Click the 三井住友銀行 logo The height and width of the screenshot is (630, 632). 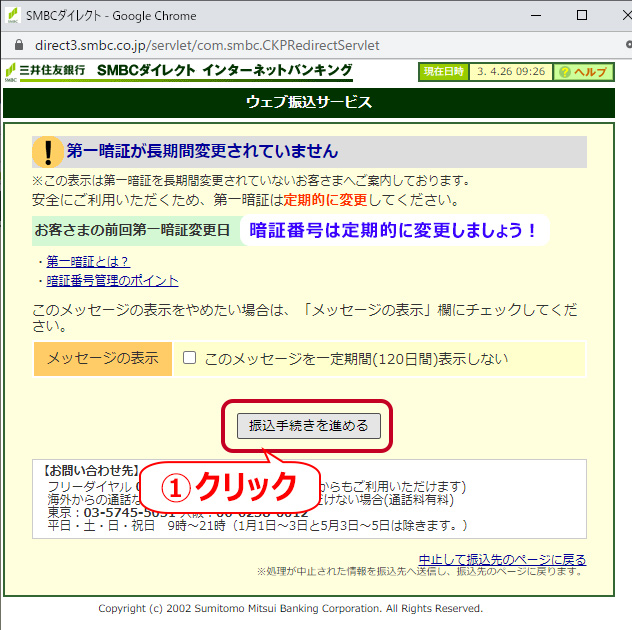click(x=45, y=71)
